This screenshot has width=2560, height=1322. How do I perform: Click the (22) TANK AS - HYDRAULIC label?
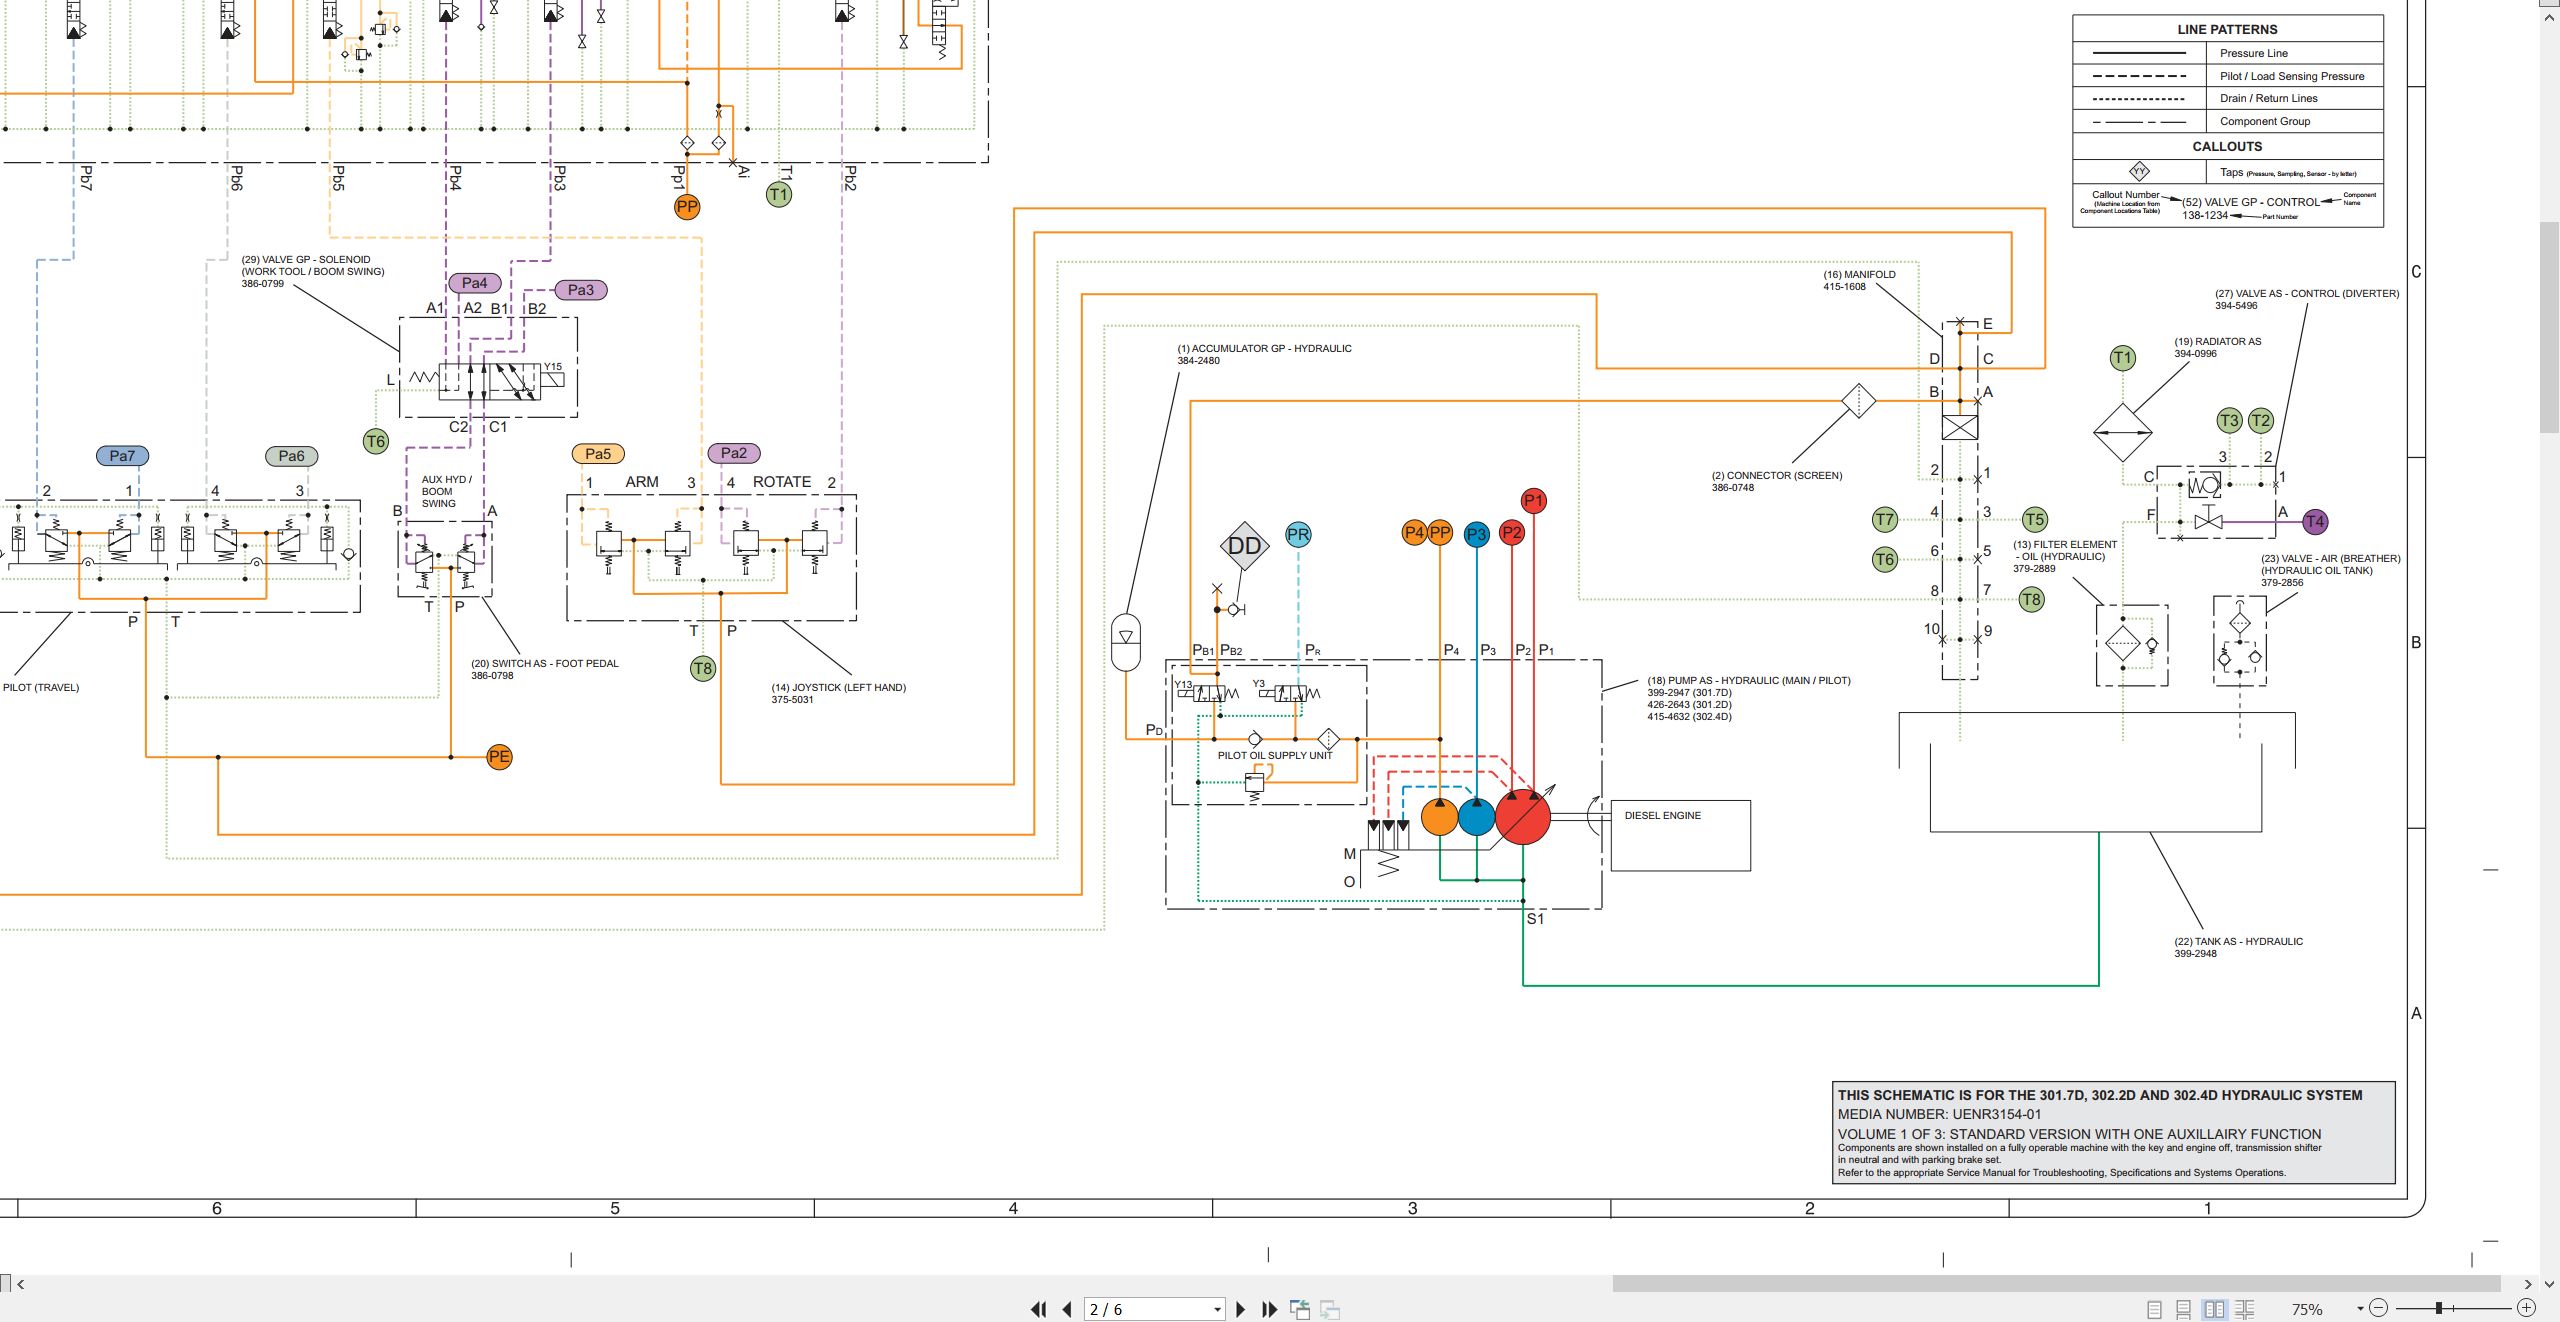(x=2238, y=942)
